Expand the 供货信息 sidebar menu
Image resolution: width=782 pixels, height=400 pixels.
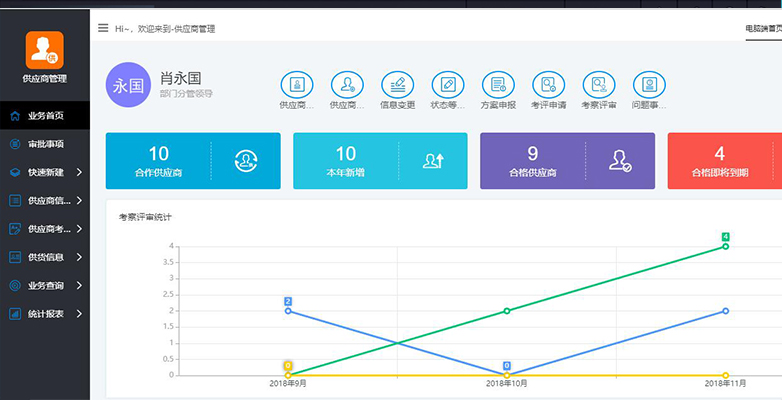pos(45,257)
